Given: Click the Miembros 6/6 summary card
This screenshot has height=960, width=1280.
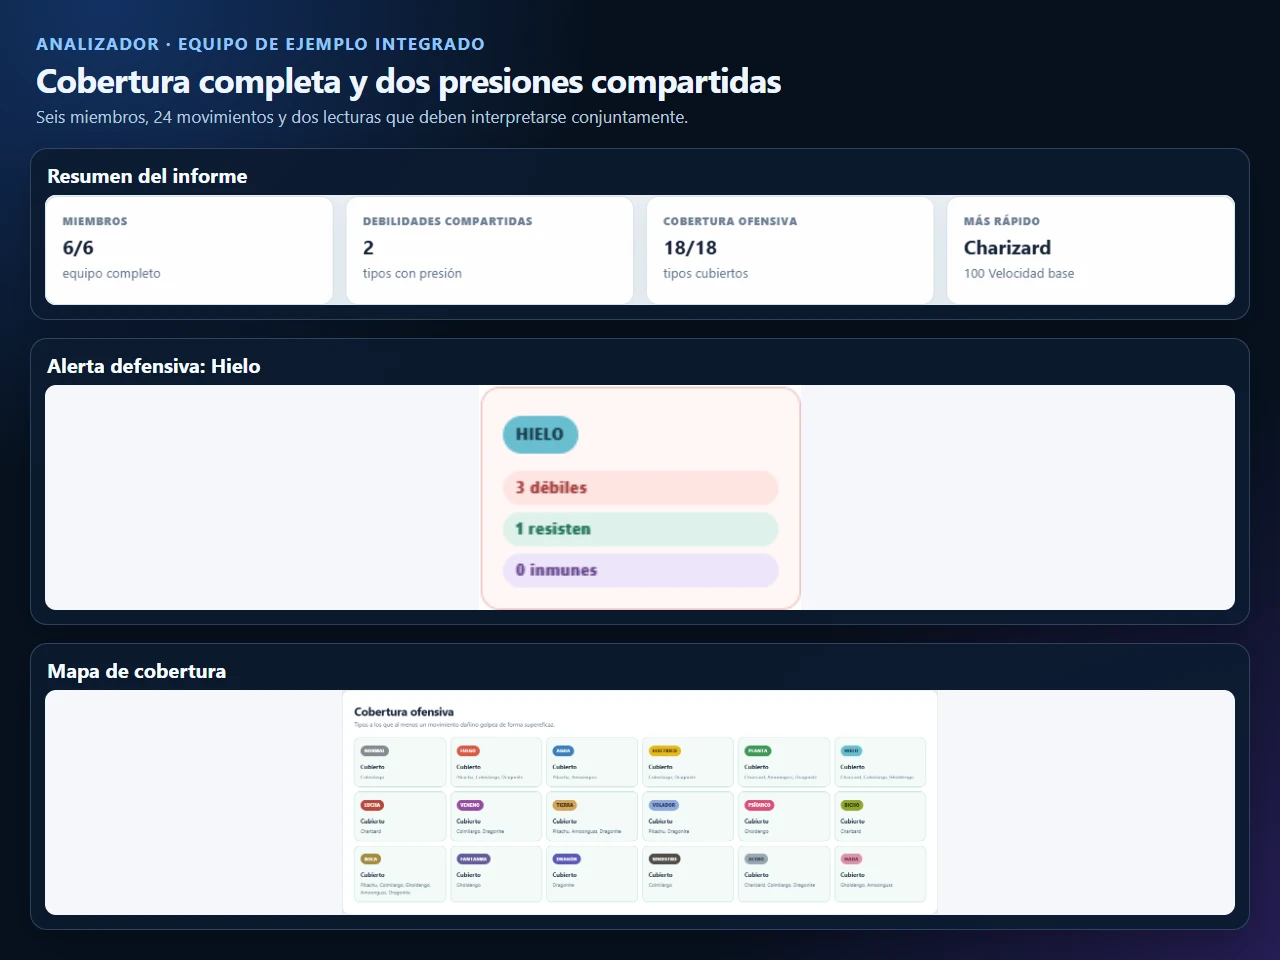Looking at the screenshot, I should [x=189, y=250].
